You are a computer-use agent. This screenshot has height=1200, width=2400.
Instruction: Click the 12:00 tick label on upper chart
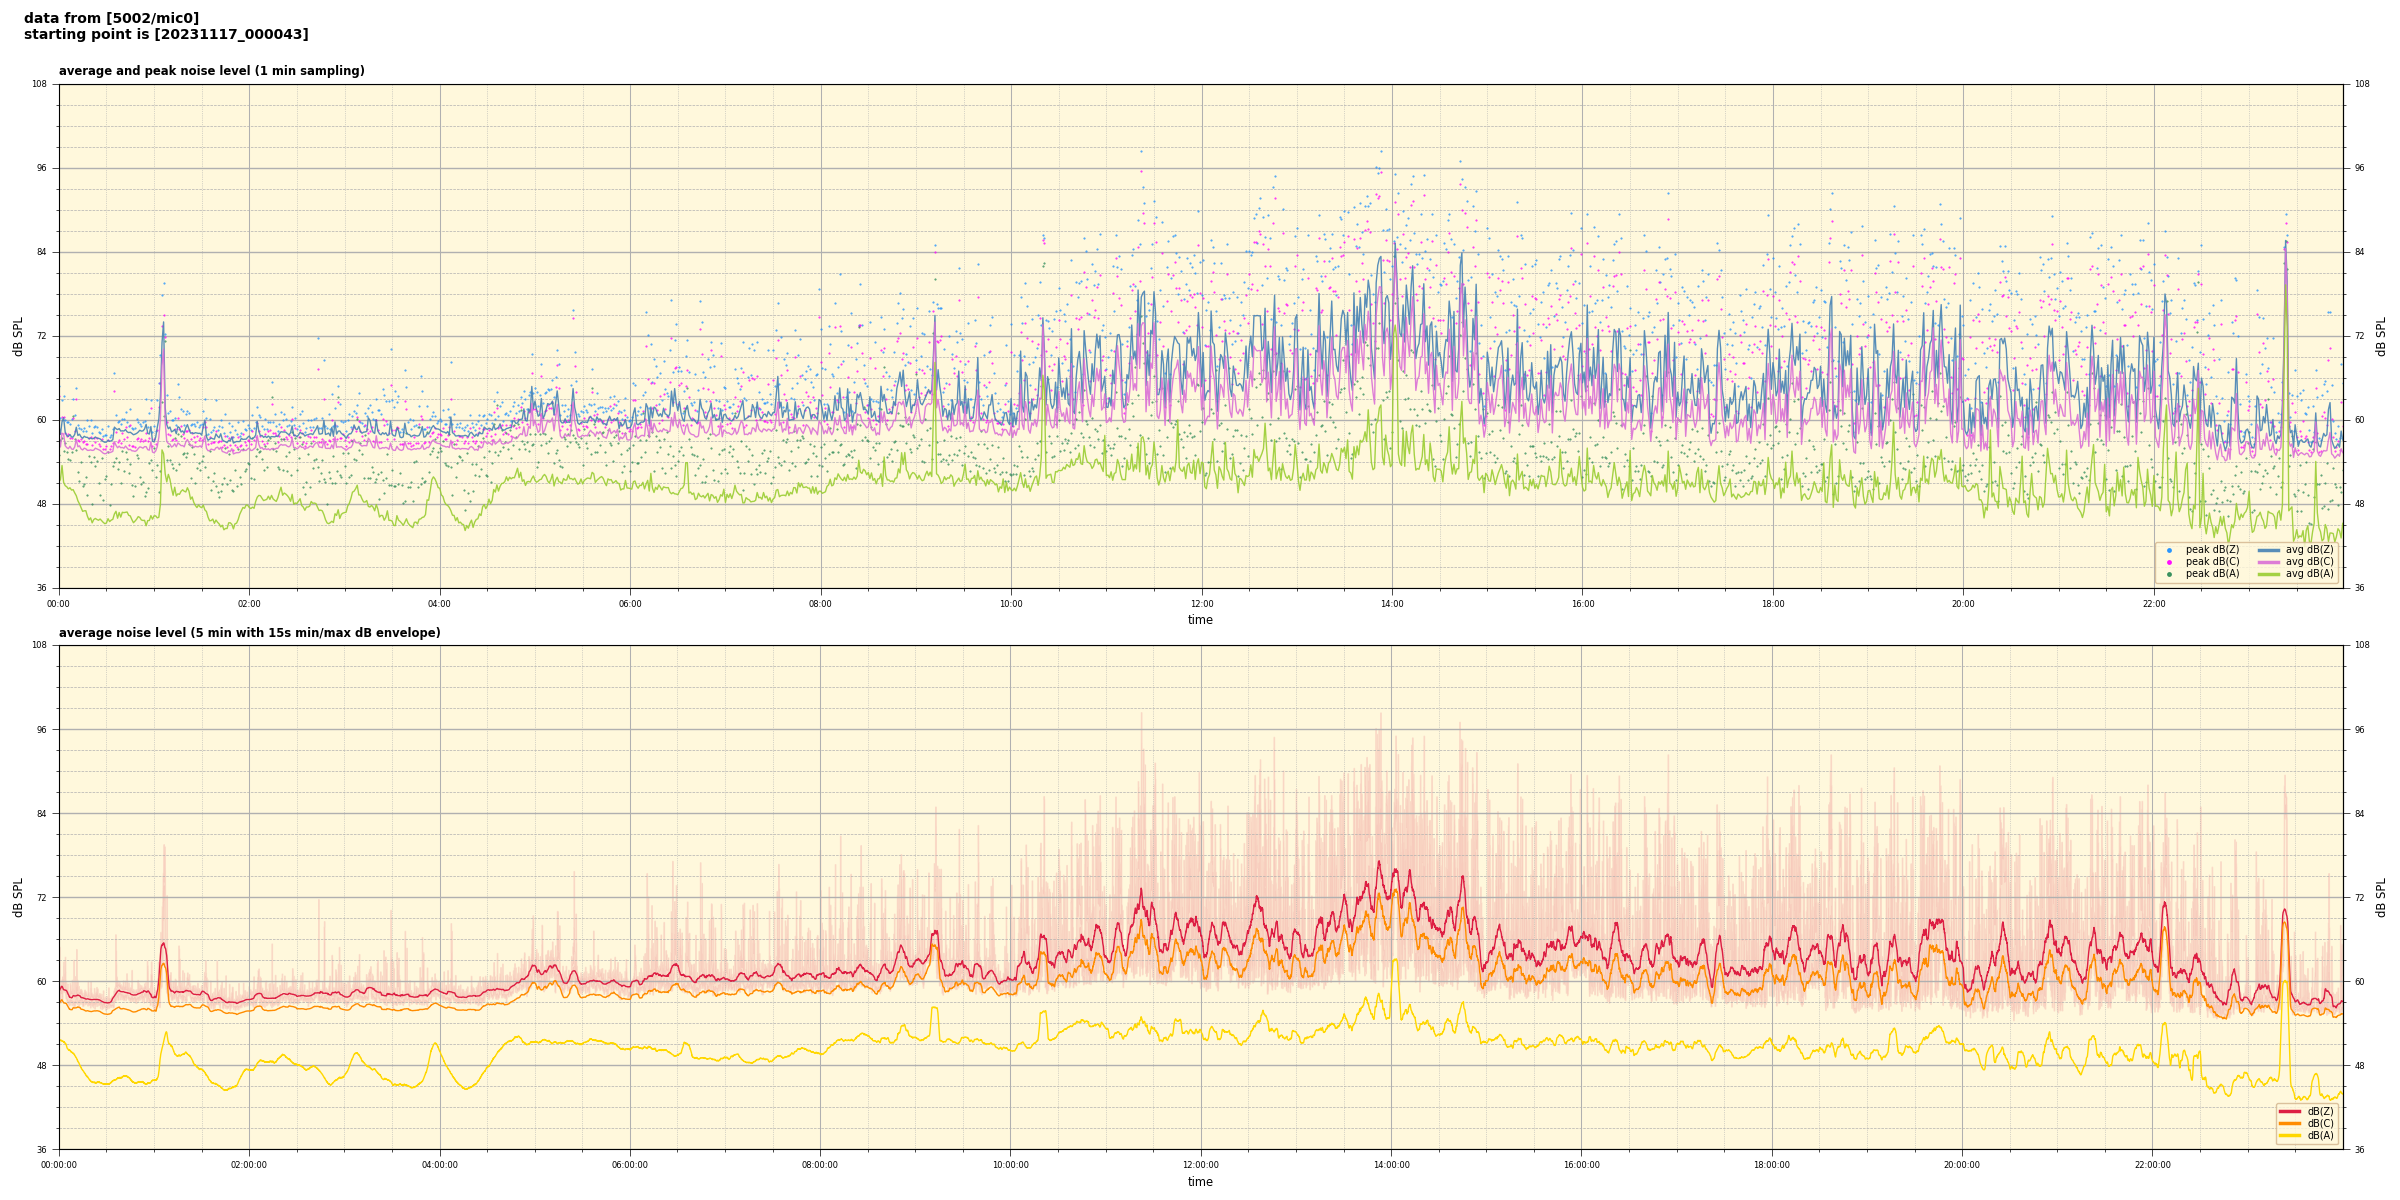tap(1201, 604)
